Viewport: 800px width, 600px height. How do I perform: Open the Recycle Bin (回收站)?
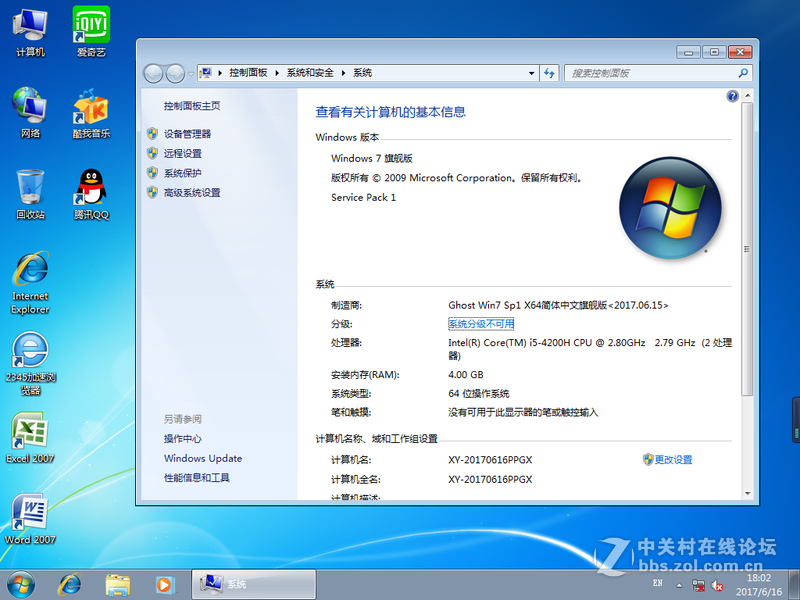coord(30,185)
